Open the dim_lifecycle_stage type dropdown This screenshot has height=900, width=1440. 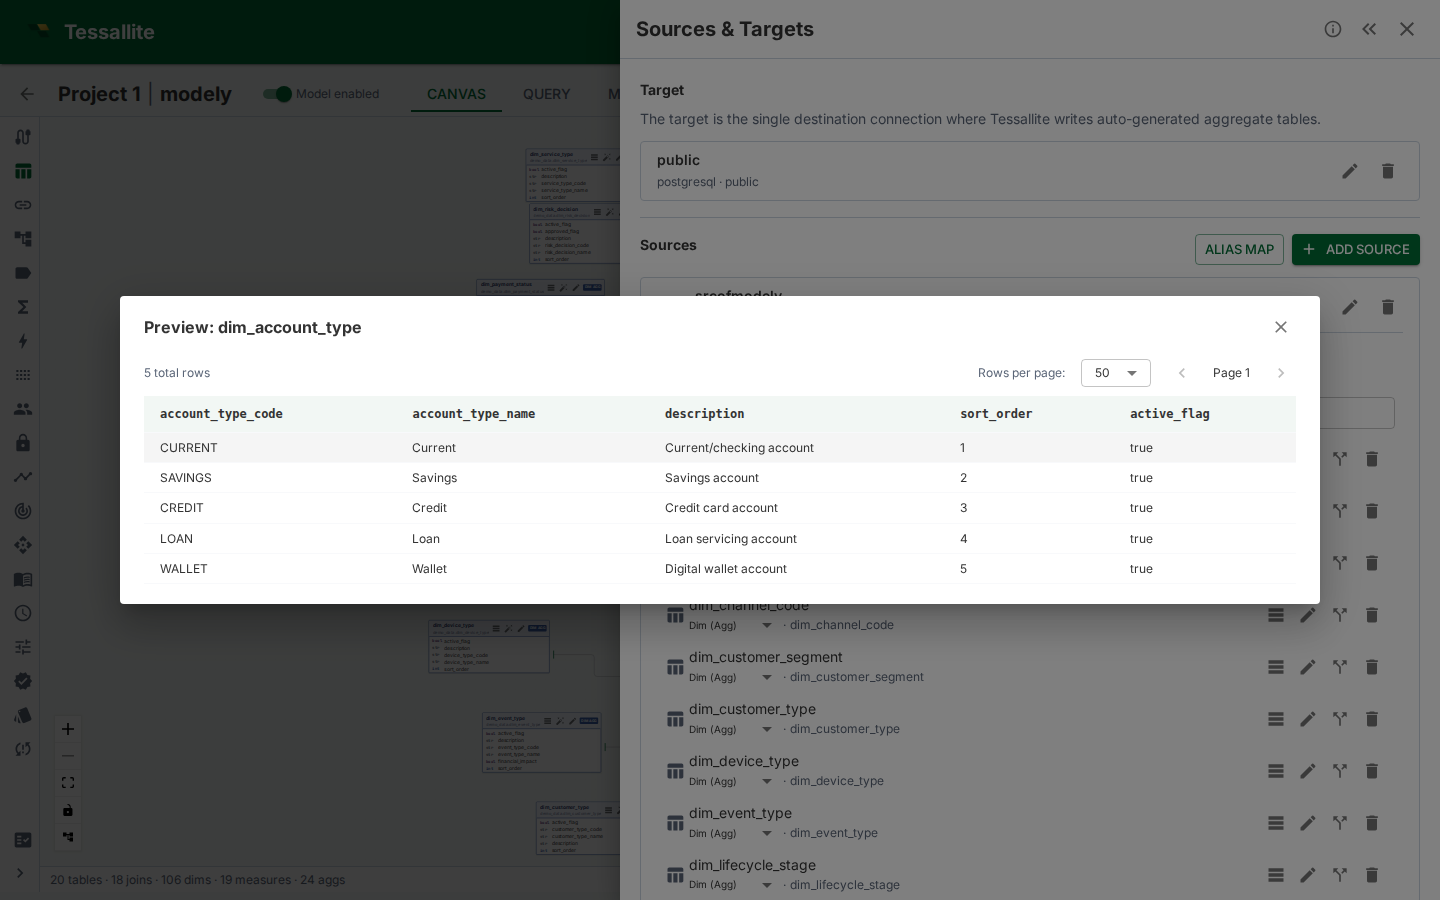(731, 885)
